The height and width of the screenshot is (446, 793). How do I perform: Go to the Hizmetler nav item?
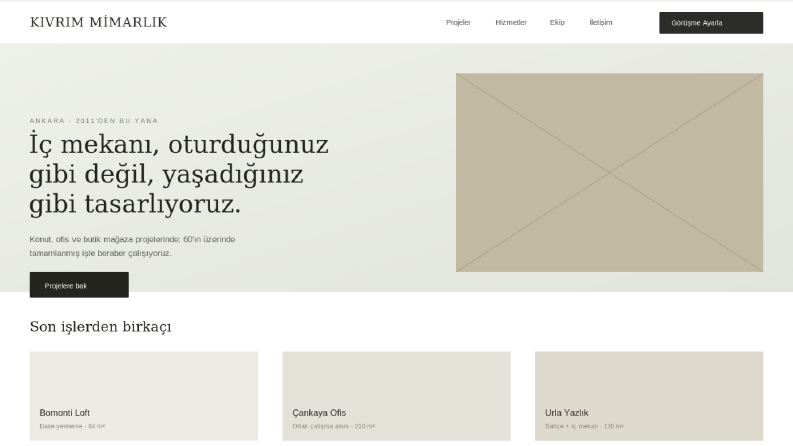[511, 22]
